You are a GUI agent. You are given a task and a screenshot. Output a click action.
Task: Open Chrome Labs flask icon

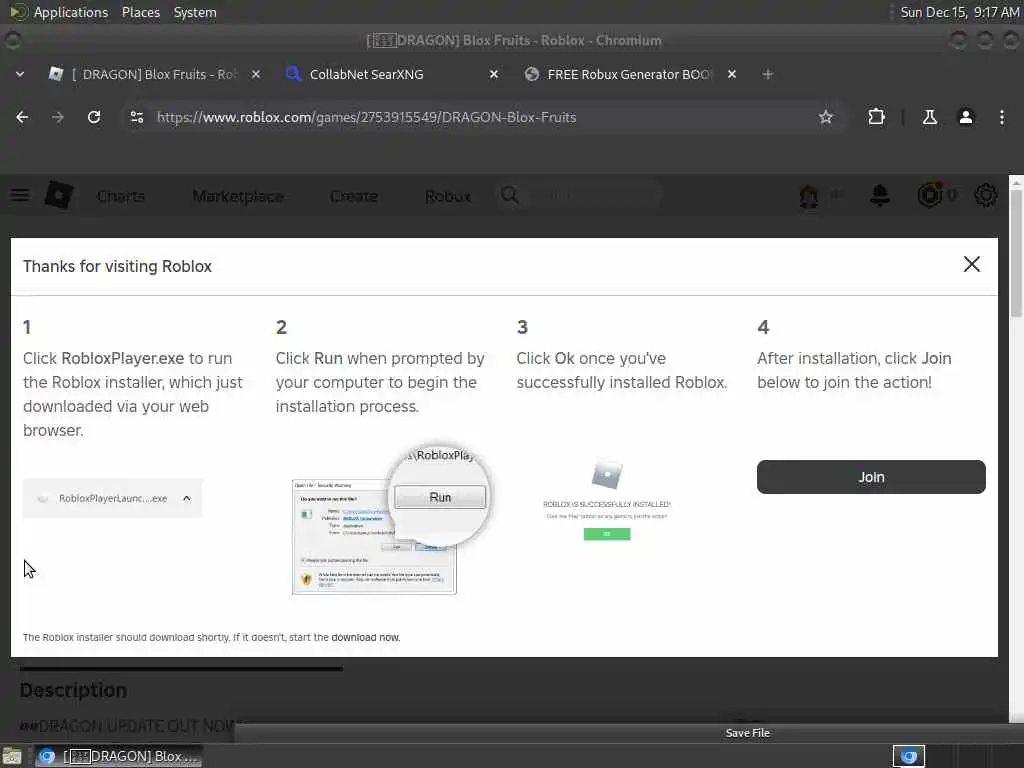pyautogui.click(x=929, y=117)
